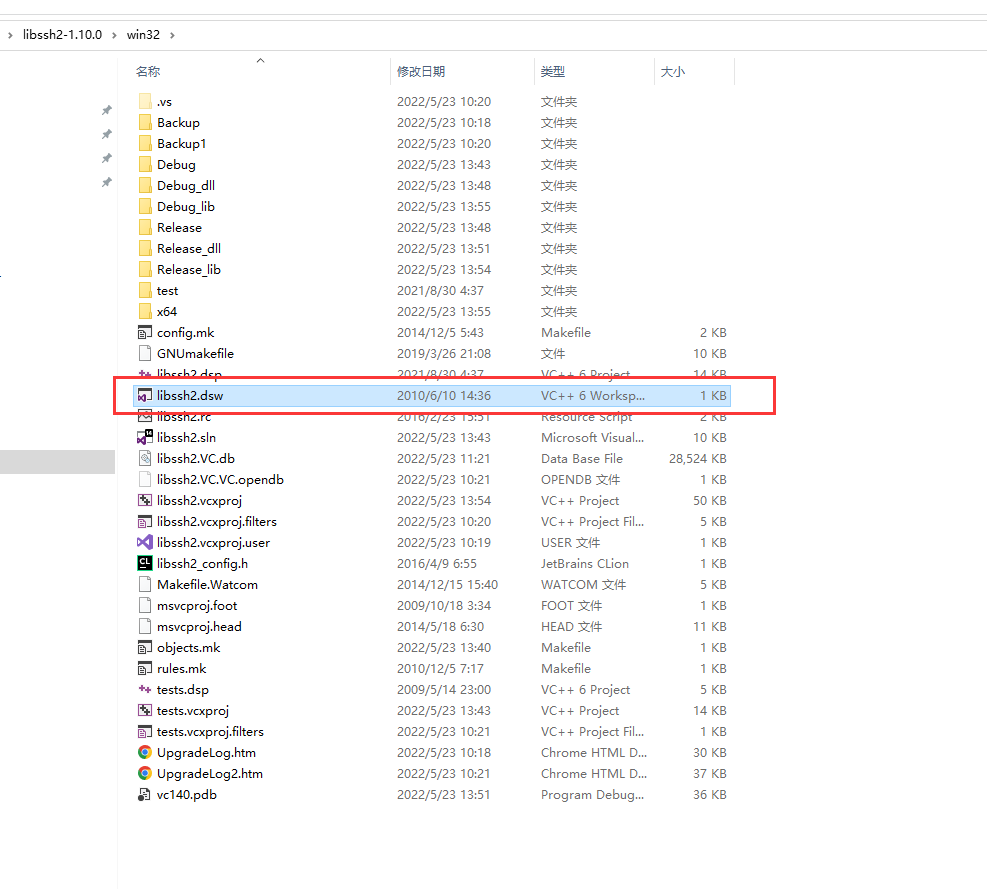Open the UpgradeLog.htm Chrome HTML document
987x889 pixels.
pos(199,752)
